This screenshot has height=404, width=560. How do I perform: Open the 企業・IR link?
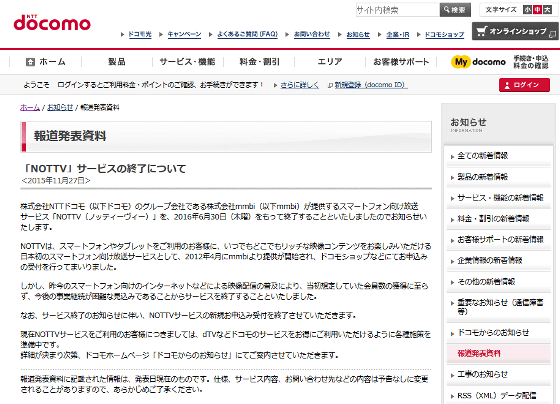click(398, 34)
